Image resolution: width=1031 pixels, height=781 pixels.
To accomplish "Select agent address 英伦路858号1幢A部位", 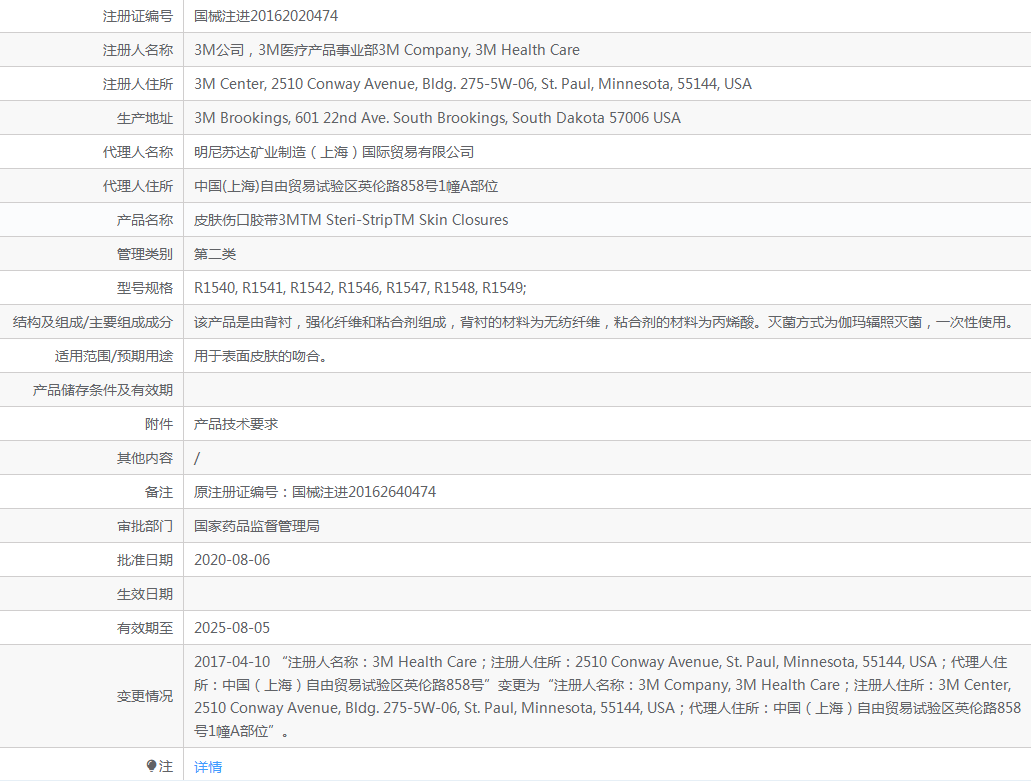I will pyautogui.click(x=346, y=186).
